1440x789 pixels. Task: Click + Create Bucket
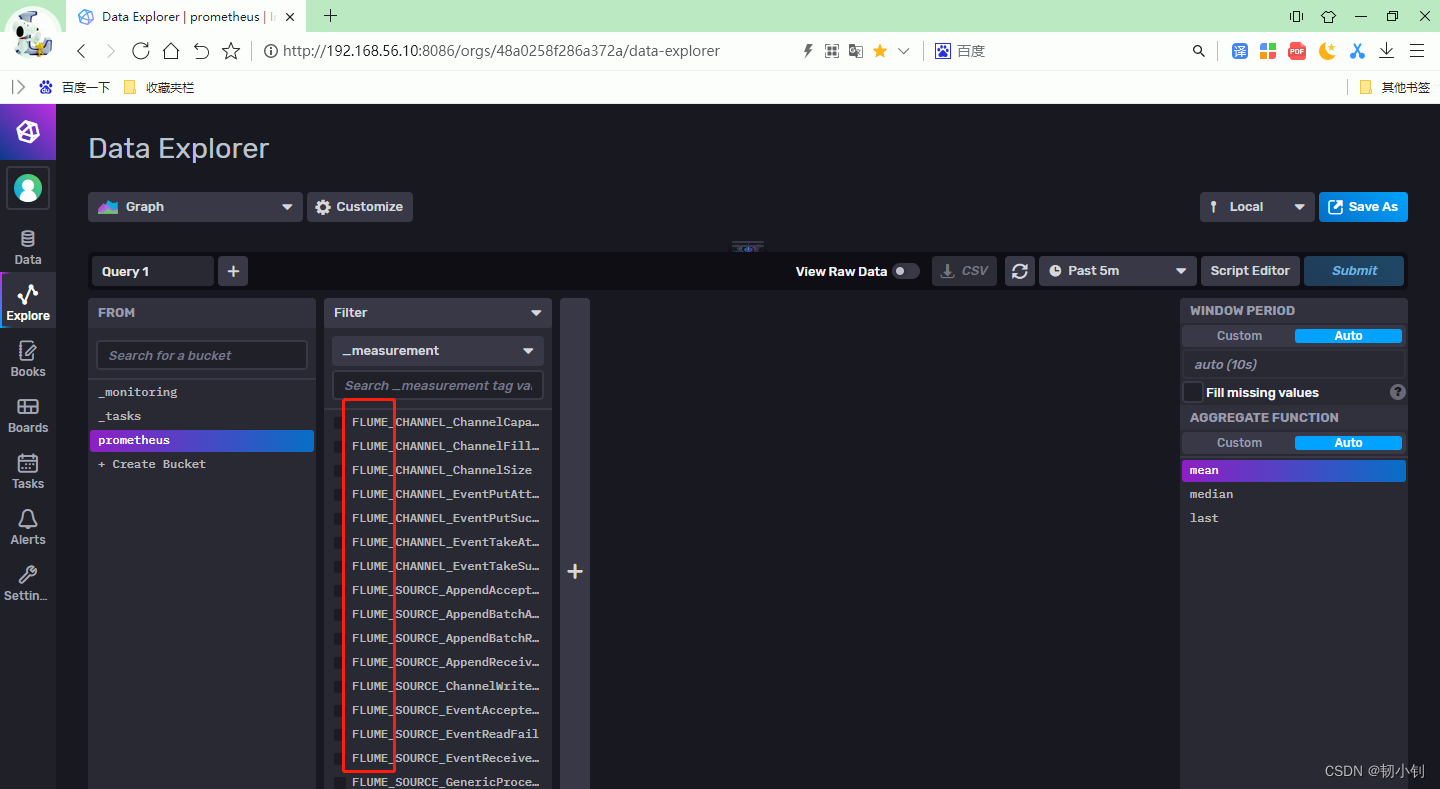tap(152, 464)
